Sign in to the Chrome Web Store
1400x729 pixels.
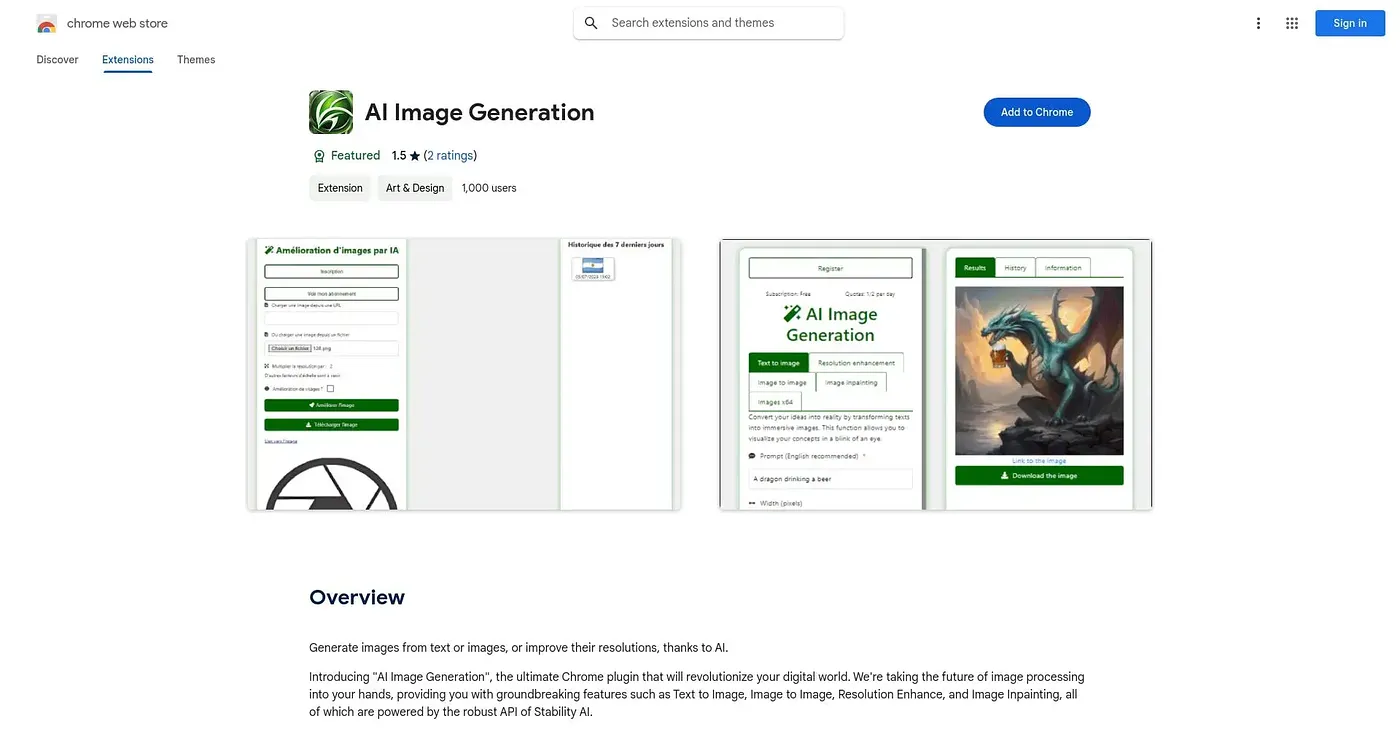[x=1350, y=23]
